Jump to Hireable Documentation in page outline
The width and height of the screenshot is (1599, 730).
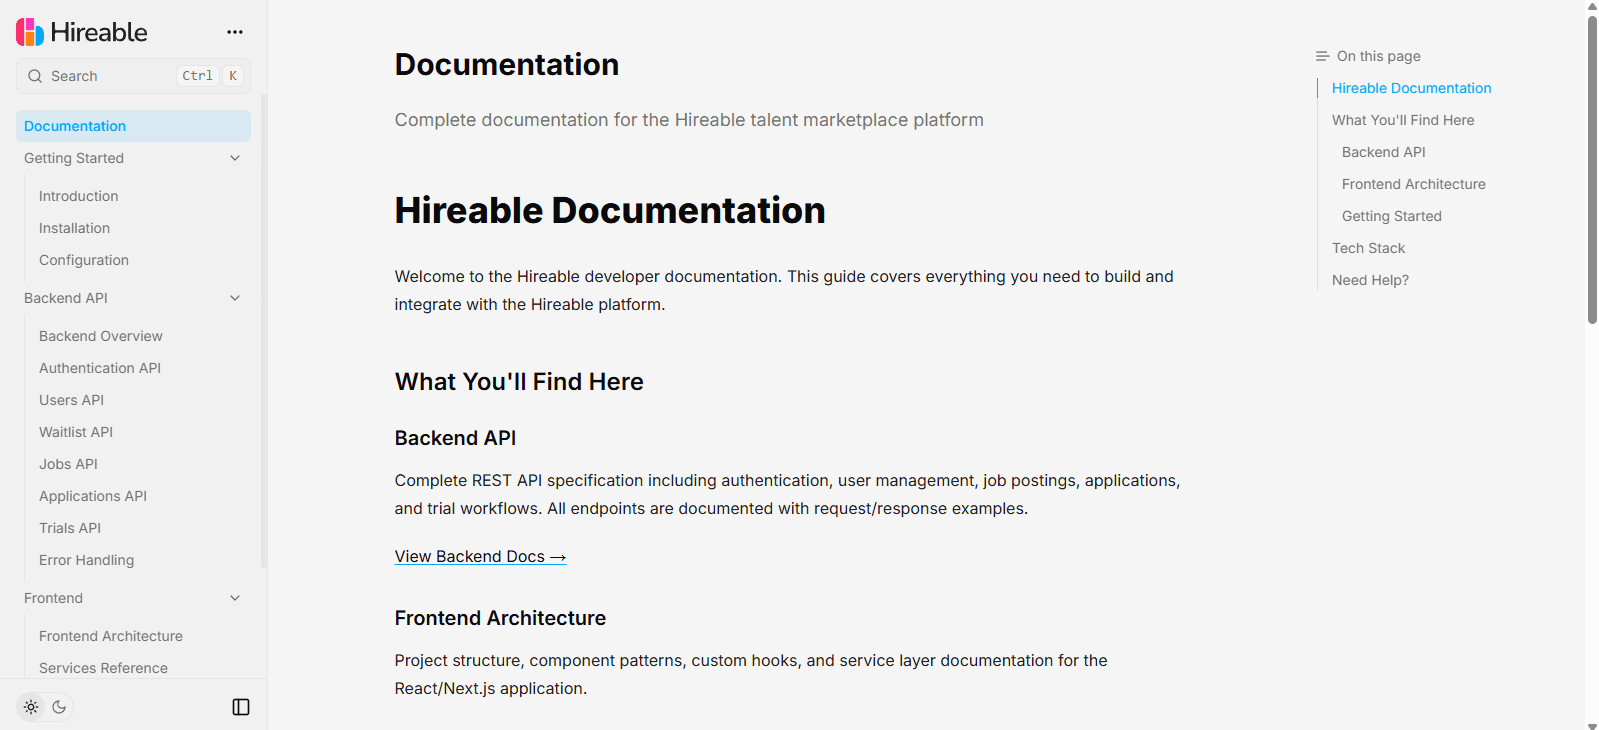pyautogui.click(x=1411, y=88)
